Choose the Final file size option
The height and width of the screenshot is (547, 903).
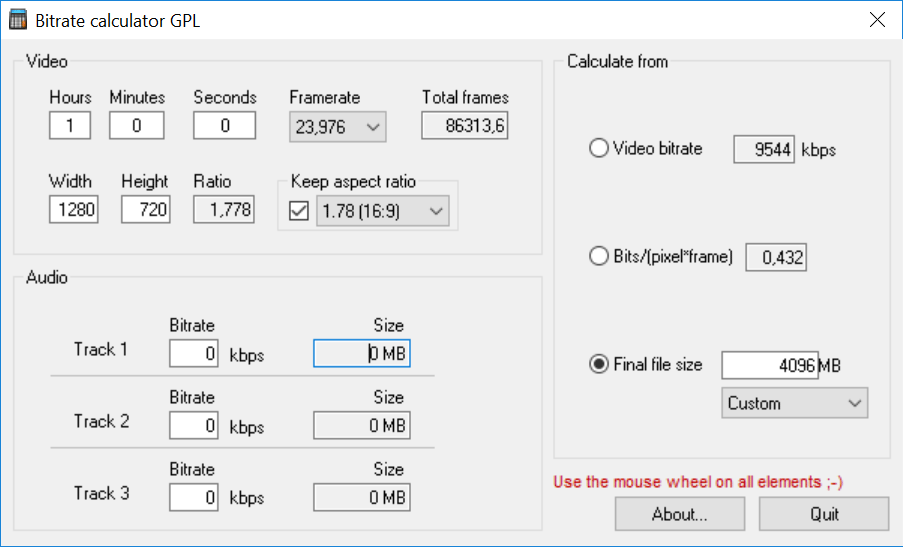click(600, 365)
